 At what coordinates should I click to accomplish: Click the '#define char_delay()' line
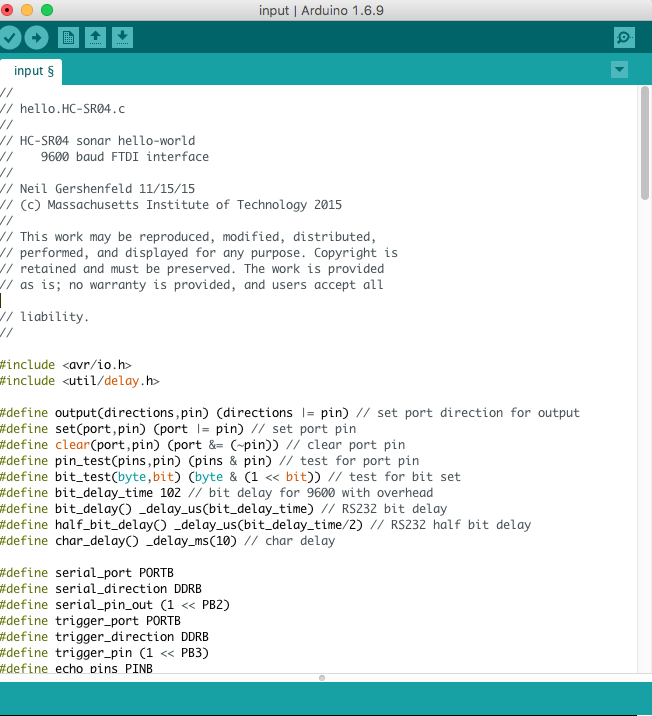(168, 541)
